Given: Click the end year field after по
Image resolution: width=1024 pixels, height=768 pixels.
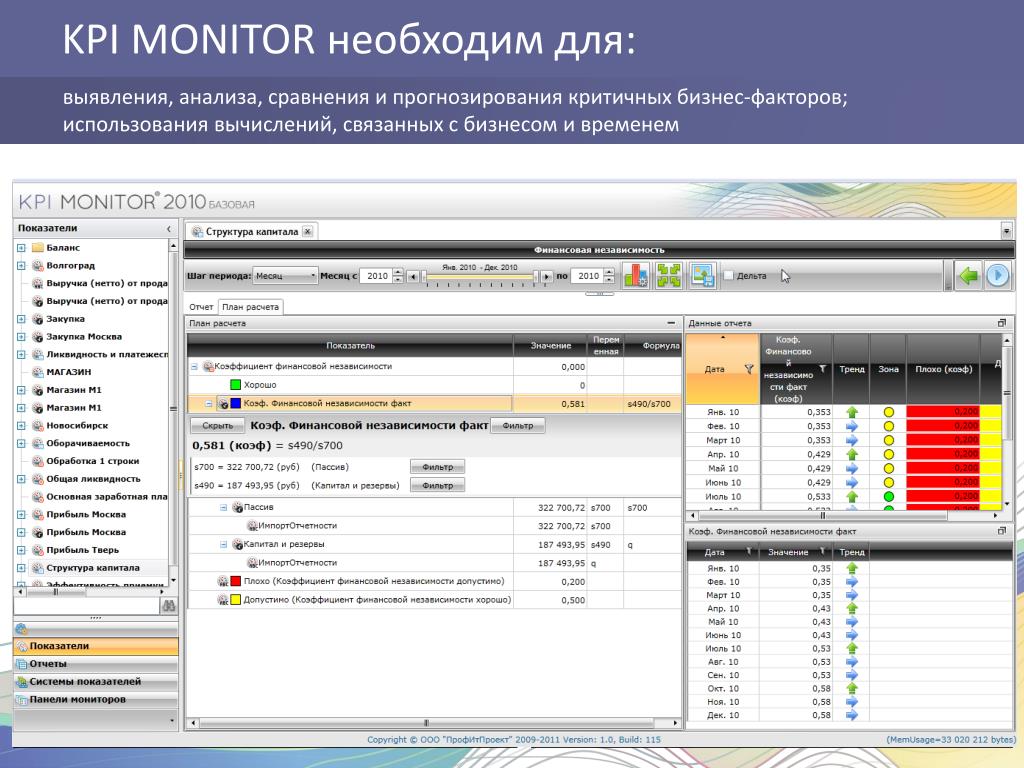Looking at the screenshot, I should pyautogui.click(x=588, y=276).
